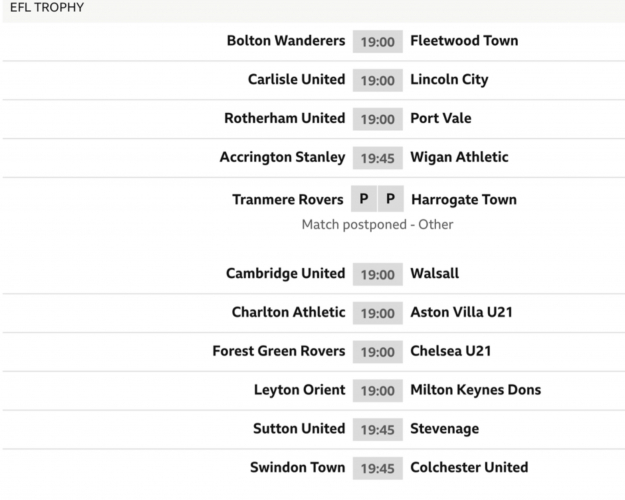625x500 pixels.
Task: Select Milton Keynes Dons team link
Action: pos(475,390)
